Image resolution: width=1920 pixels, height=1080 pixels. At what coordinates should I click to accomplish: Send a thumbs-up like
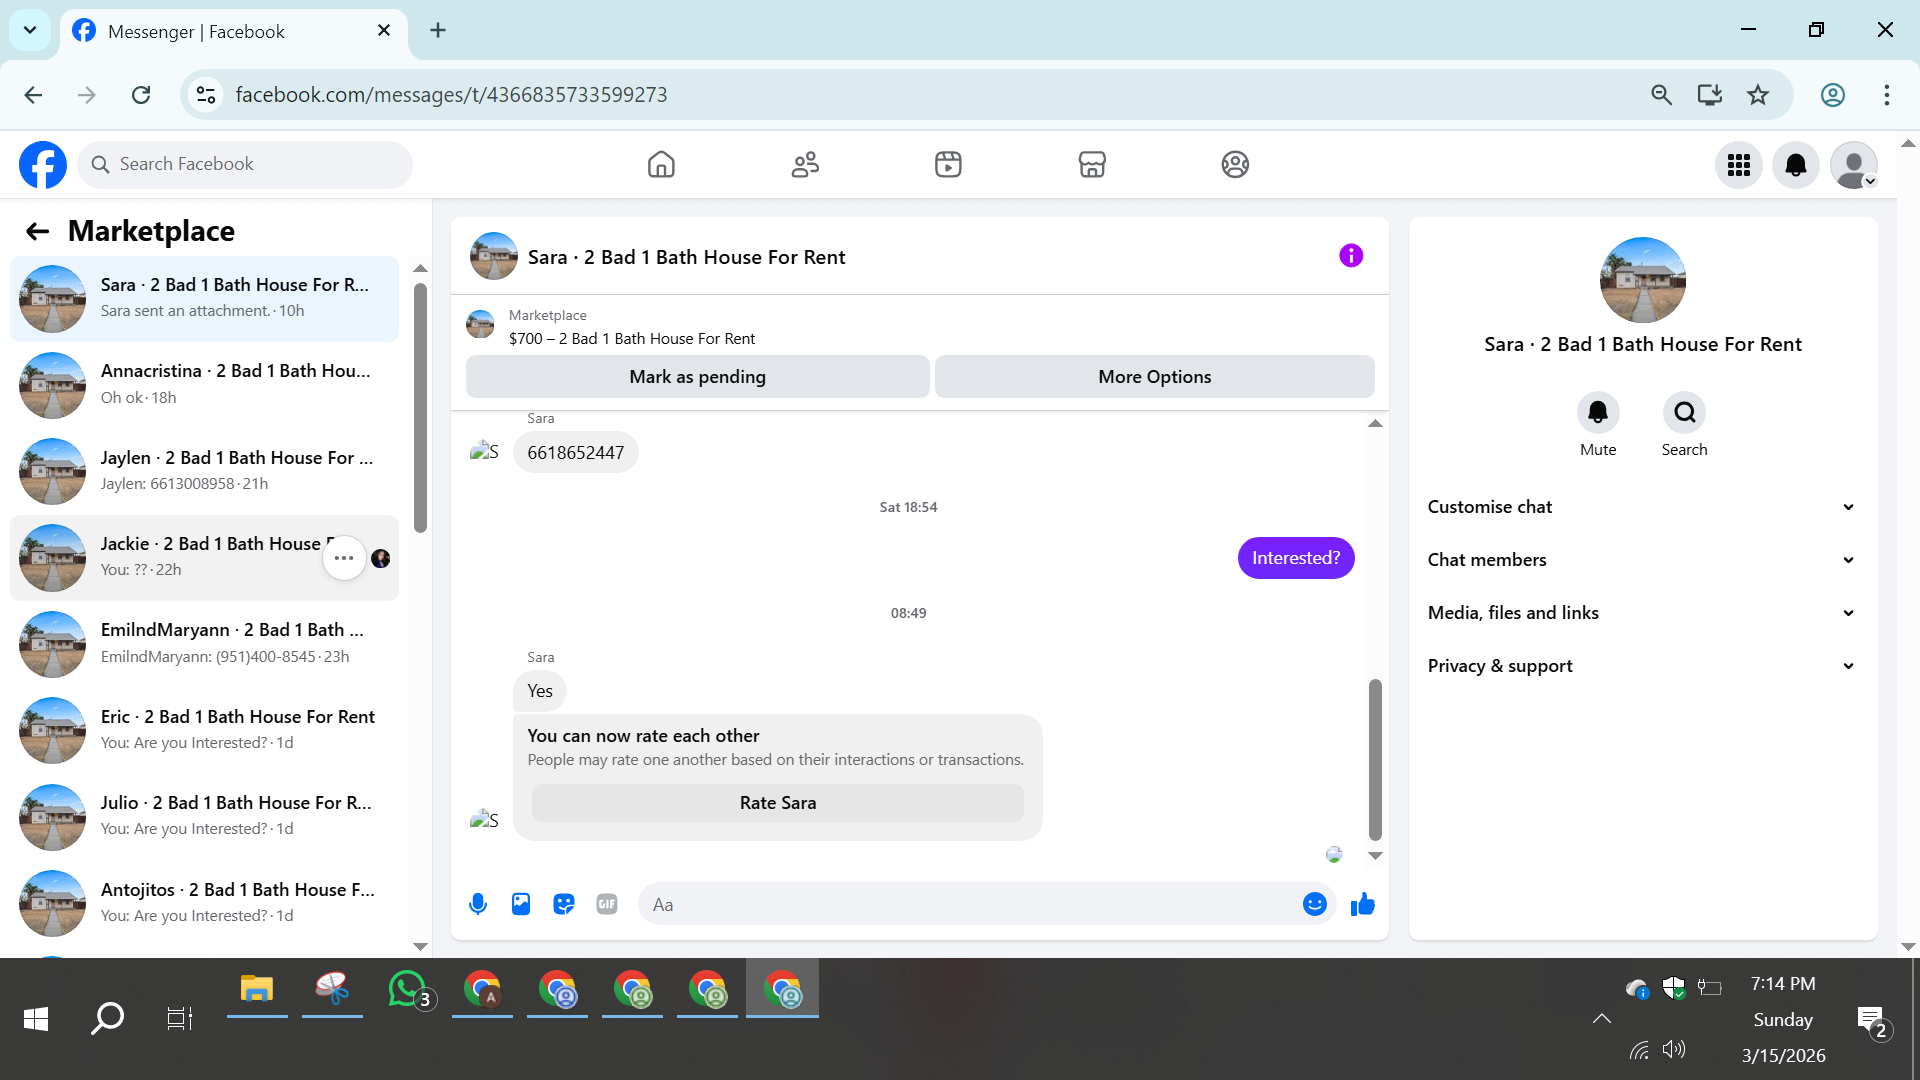(x=1363, y=904)
